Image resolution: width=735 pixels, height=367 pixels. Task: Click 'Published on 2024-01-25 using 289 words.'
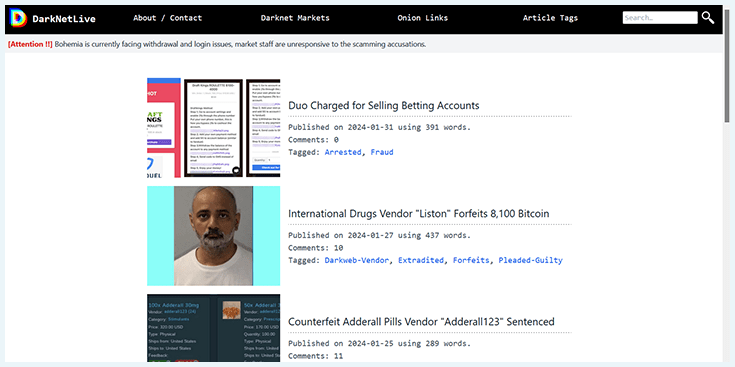click(x=379, y=344)
